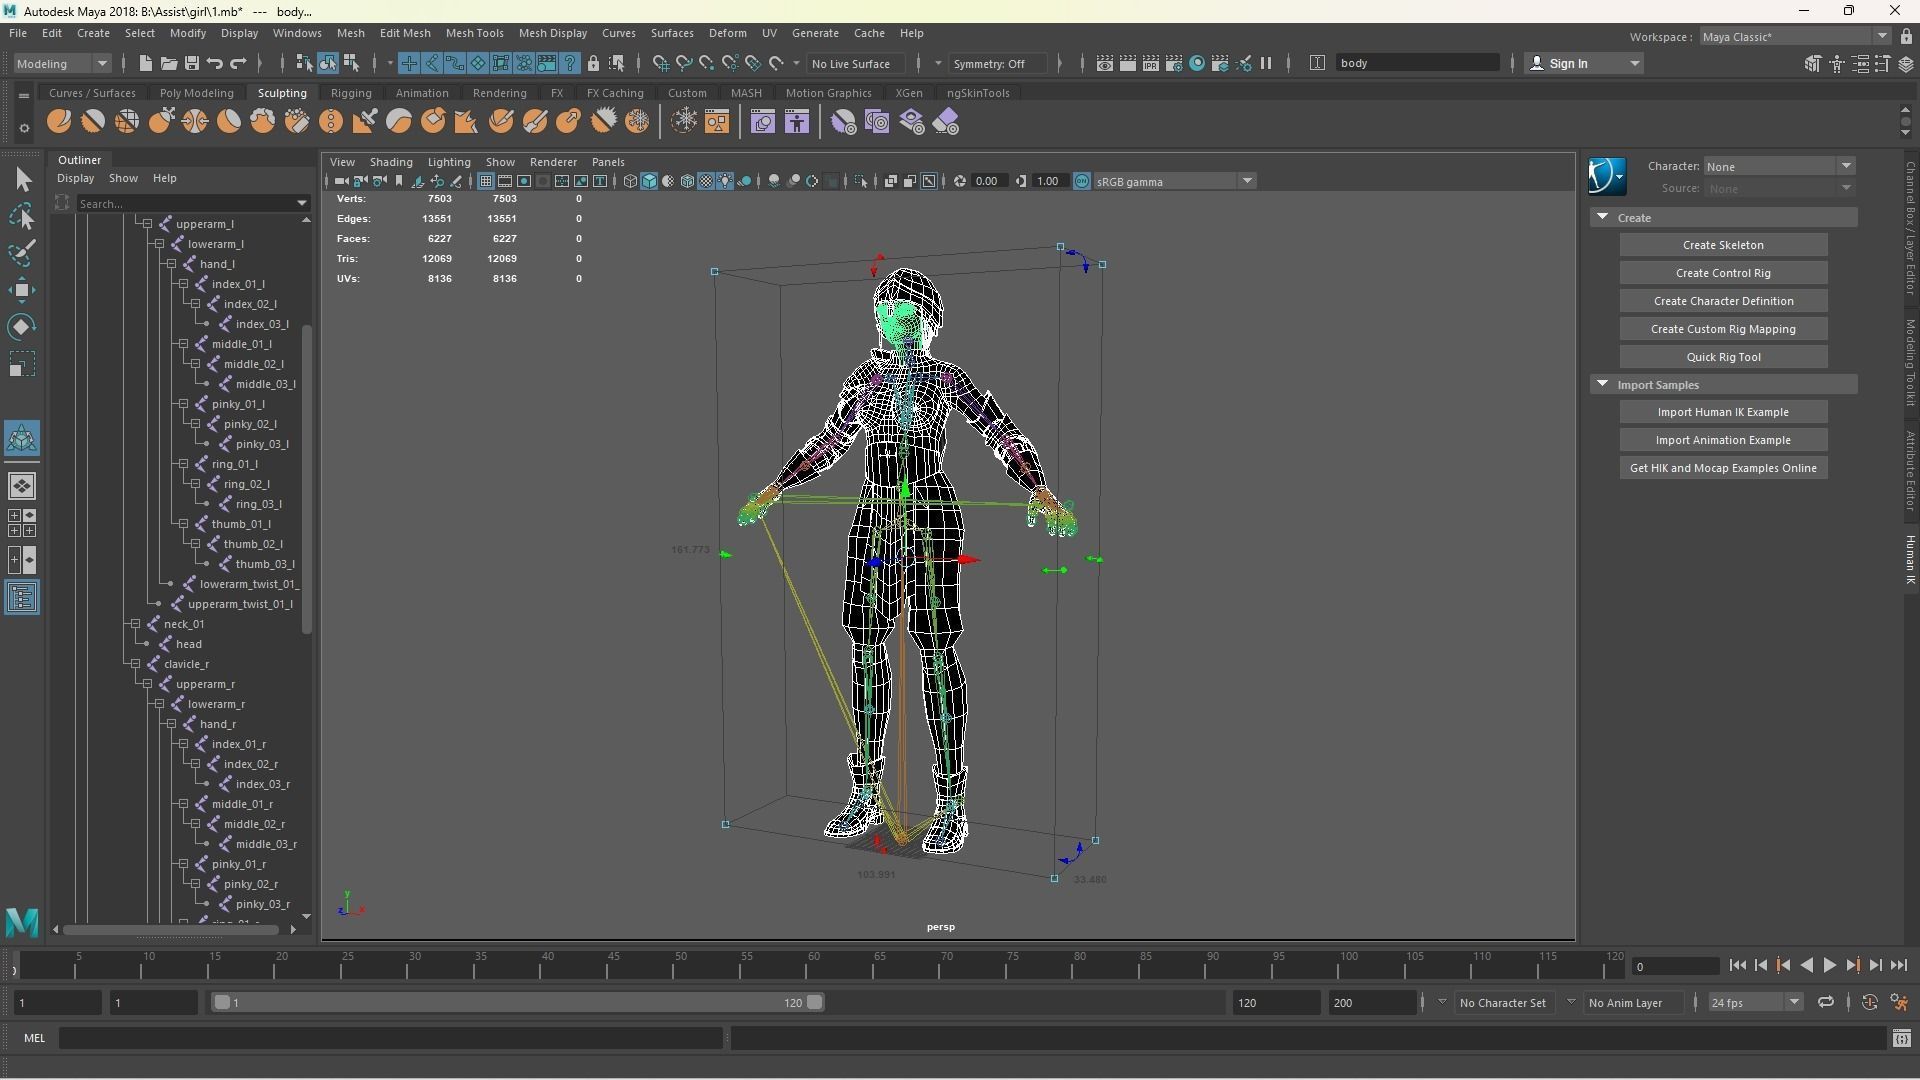The width and height of the screenshot is (1920, 1080).
Task: Open the Mesh Tools menu
Action: (x=474, y=33)
